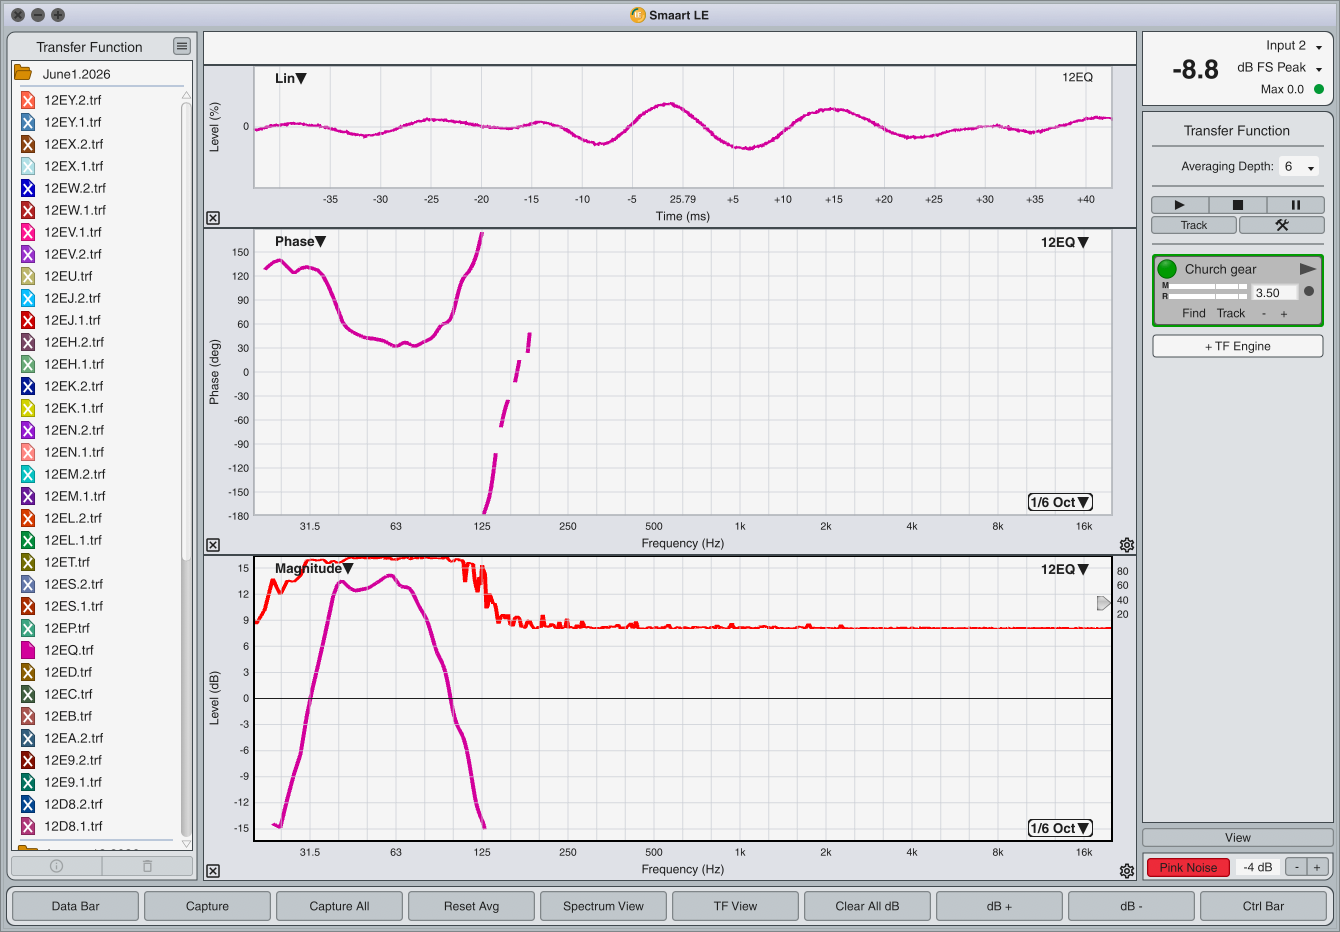Open the Transfer Function data bar menu icon
This screenshot has width=1340, height=932.
(x=181, y=46)
